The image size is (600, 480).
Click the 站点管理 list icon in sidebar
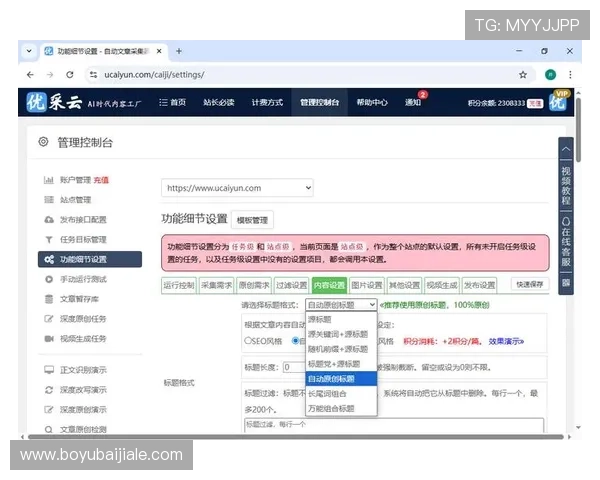tap(49, 200)
